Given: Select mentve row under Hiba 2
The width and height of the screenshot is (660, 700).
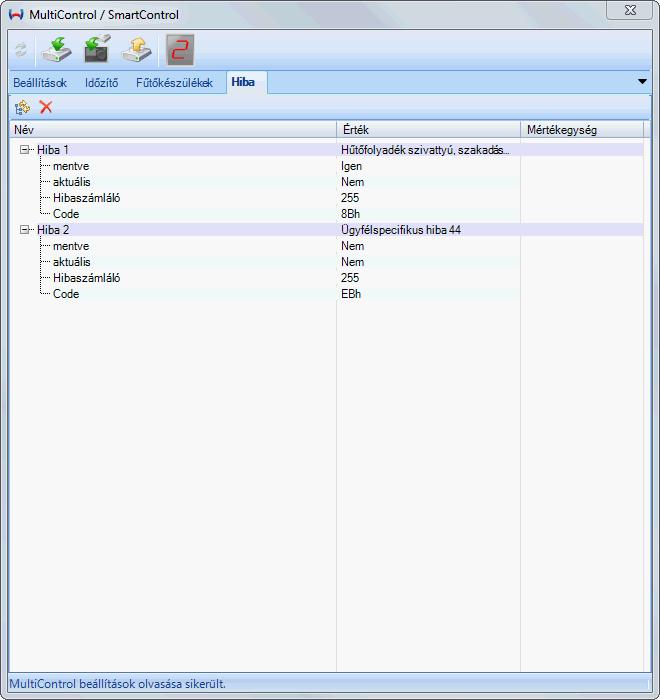Looking at the screenshot, I should pos(326,246).
